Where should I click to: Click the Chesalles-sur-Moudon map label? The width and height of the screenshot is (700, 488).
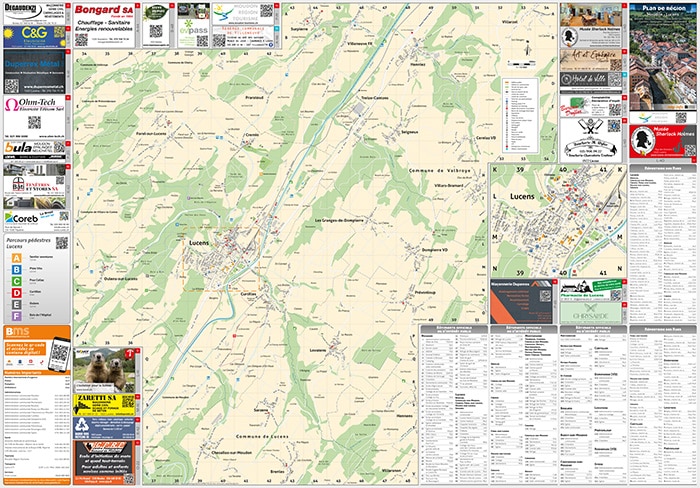232,452
